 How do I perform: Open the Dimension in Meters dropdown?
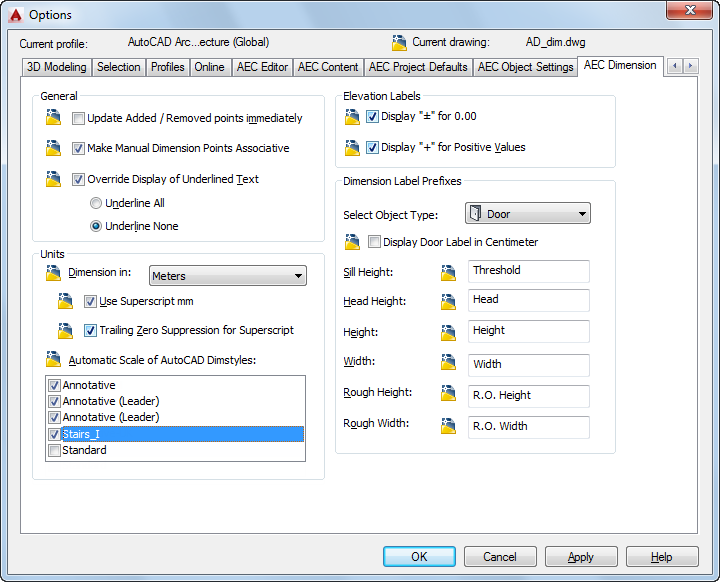tap(228, 276)
